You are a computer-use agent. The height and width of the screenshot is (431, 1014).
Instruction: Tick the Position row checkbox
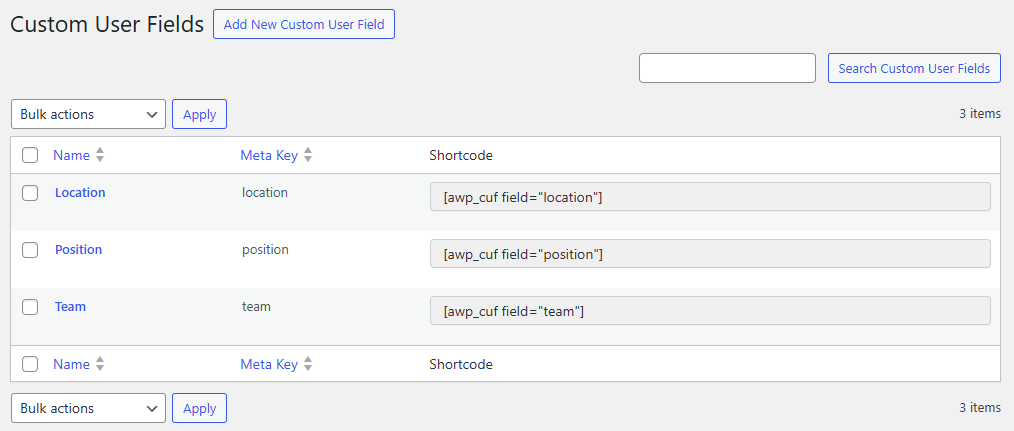30,250
